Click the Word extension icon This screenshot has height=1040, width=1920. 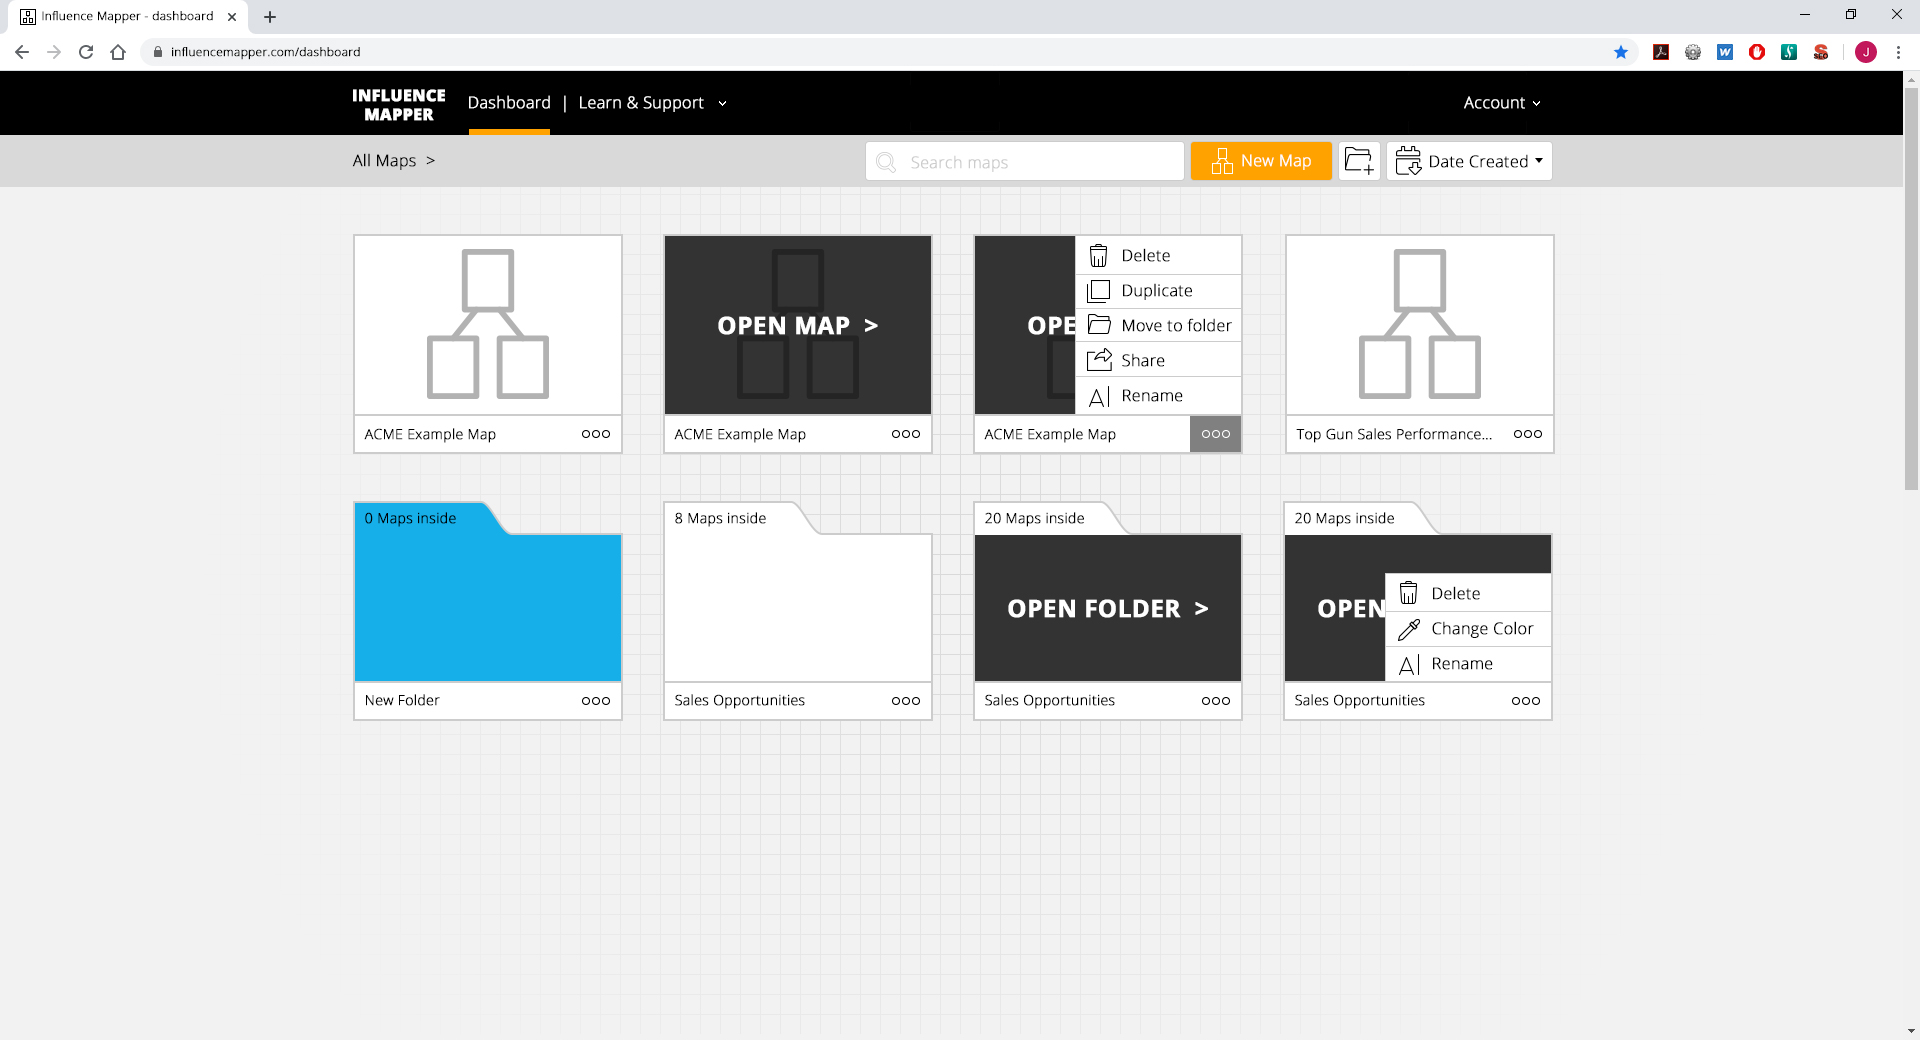[1725, 52]
